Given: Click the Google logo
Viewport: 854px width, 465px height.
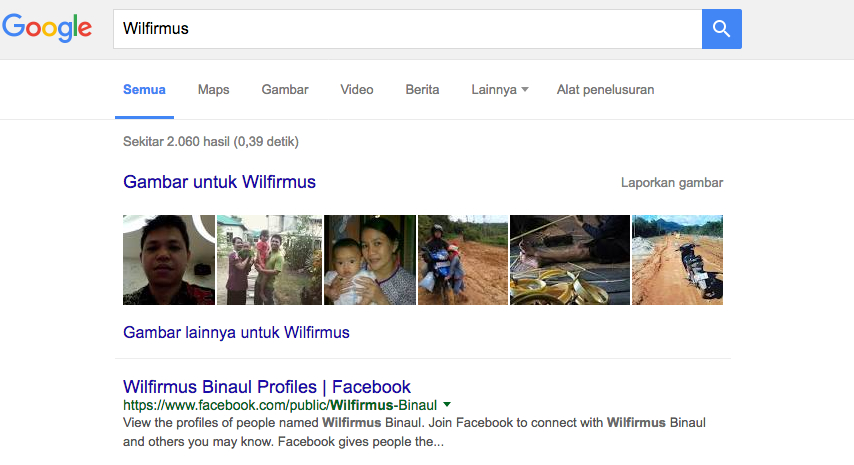Looking at the screenshot, I should click(x=47, y=28).
